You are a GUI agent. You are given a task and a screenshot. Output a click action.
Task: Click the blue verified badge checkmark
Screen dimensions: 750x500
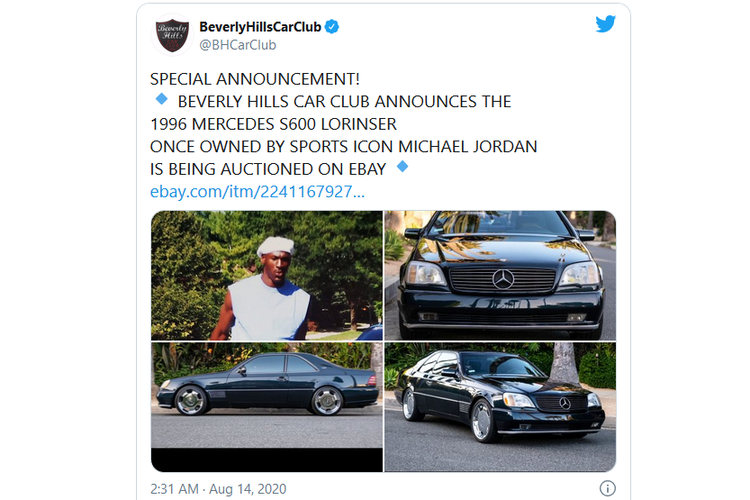332,27
